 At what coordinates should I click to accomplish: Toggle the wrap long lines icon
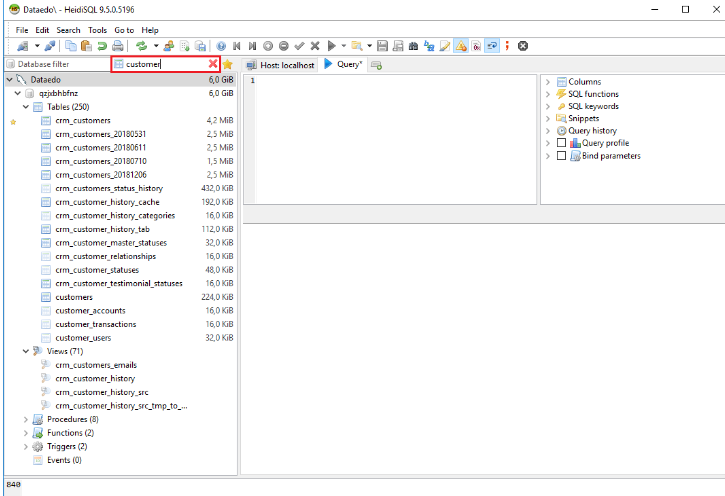pos(492,46)
